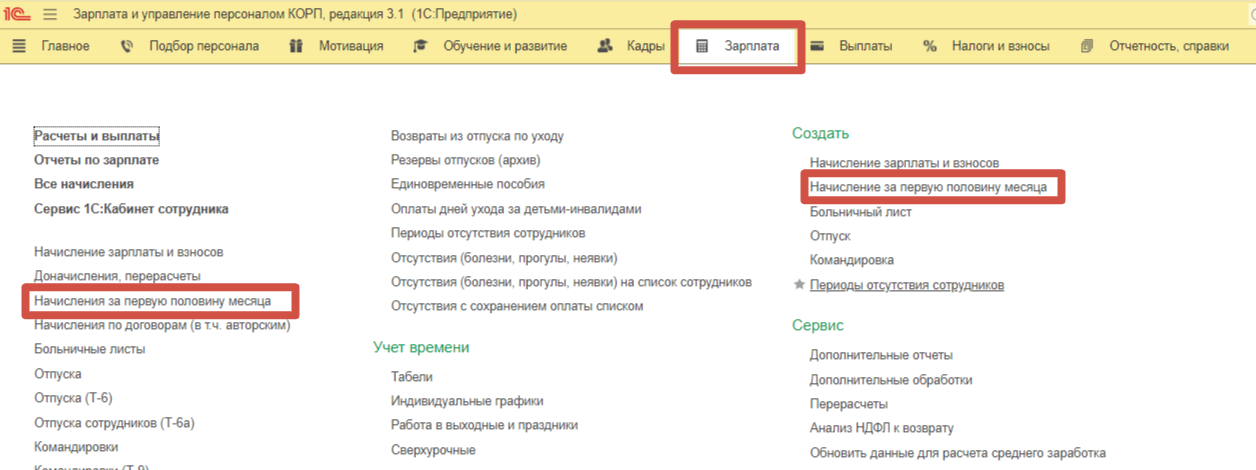
Task: Open Начисление зарплаты и взносов list on the left
Action: pyautogui.click(x=128, y=252)
